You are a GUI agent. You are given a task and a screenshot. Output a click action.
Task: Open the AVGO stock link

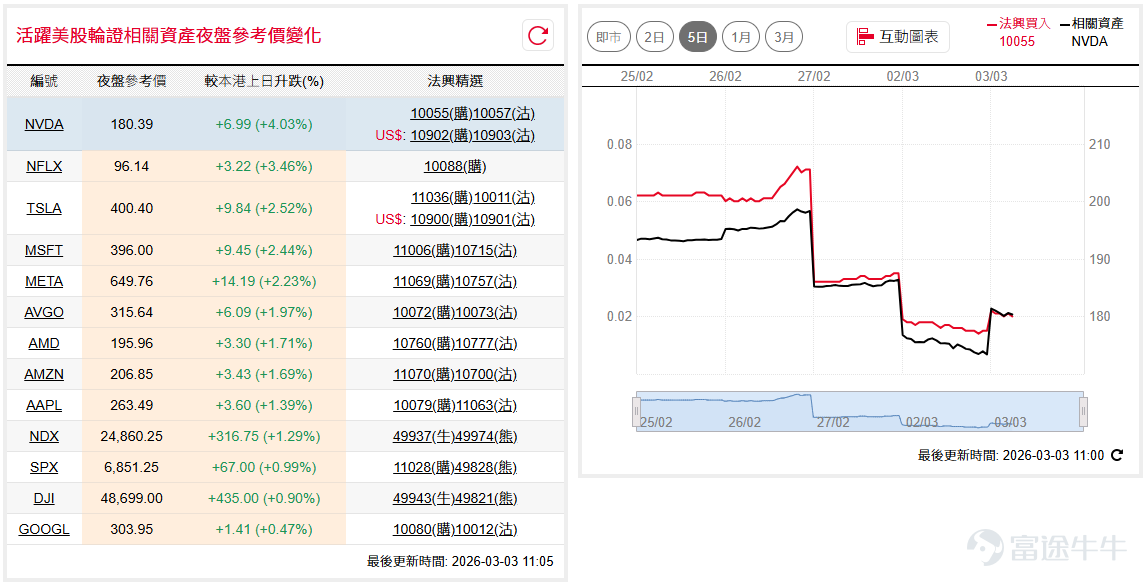coord(44,312)
